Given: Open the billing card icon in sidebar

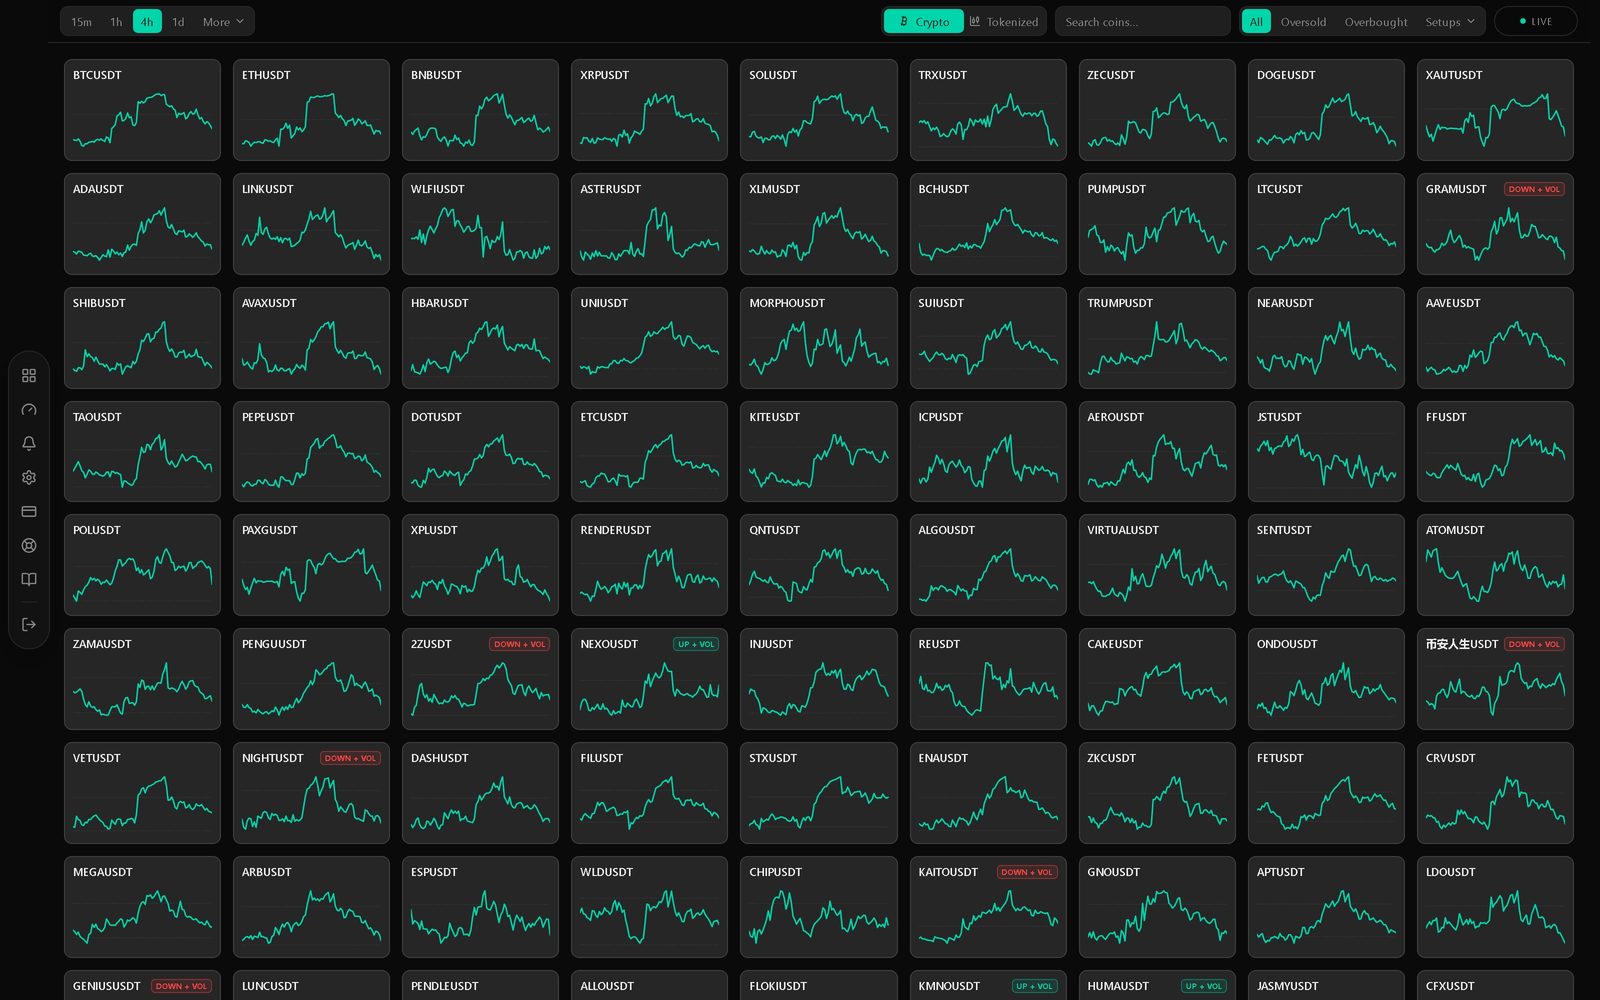Looking at the screenshot, I should pos(29,511).
